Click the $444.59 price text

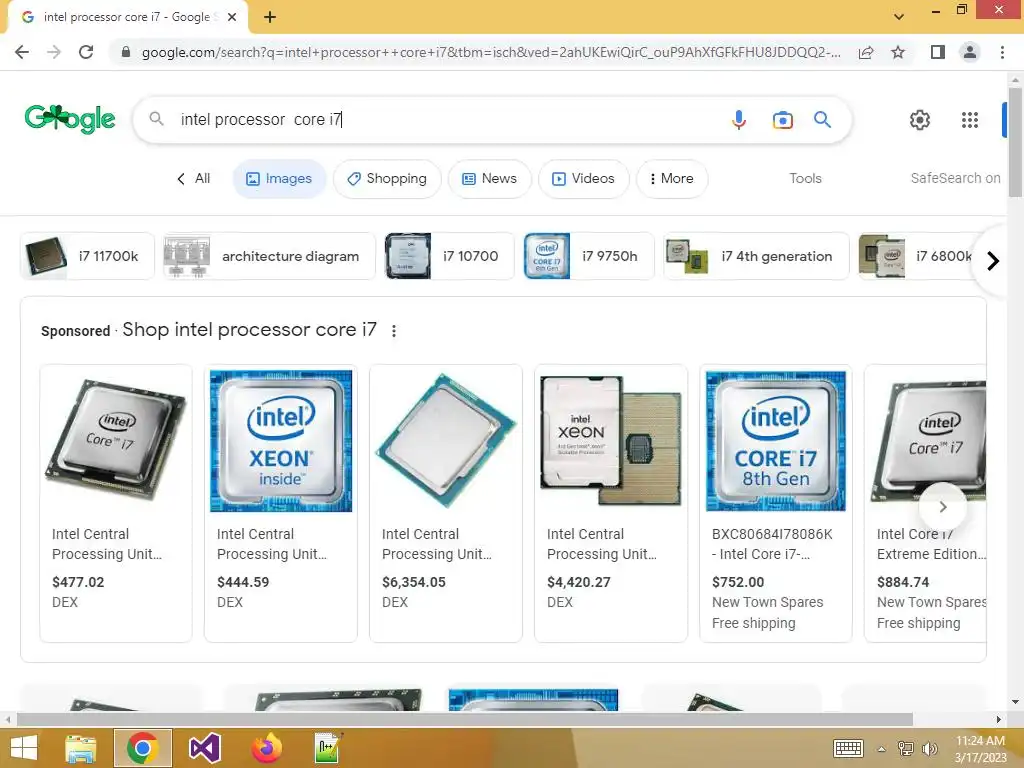pos(243,582)
